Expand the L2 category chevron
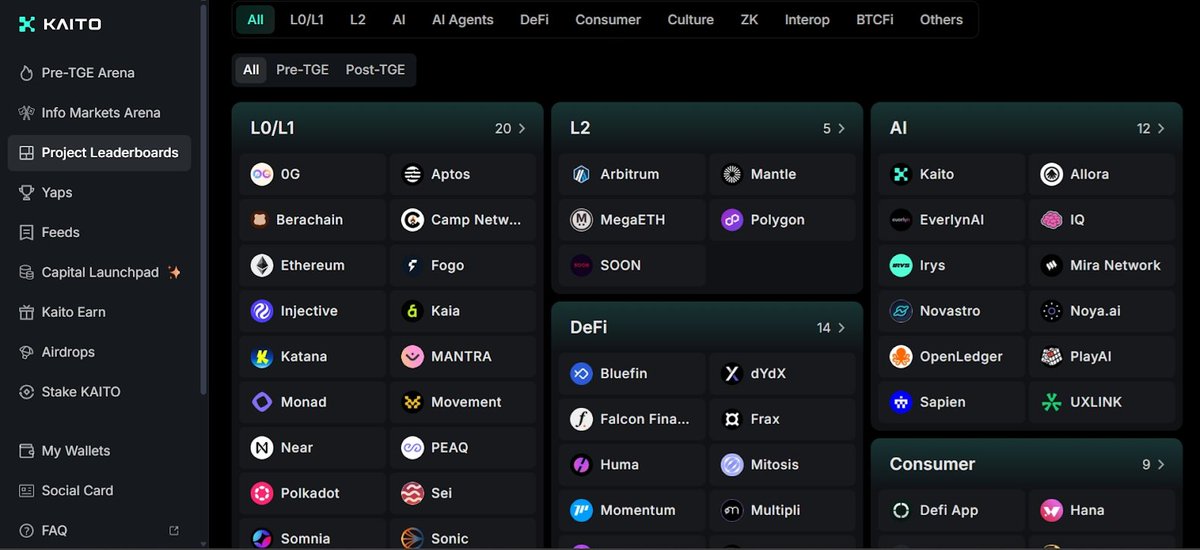 click(x=841, y=128)
